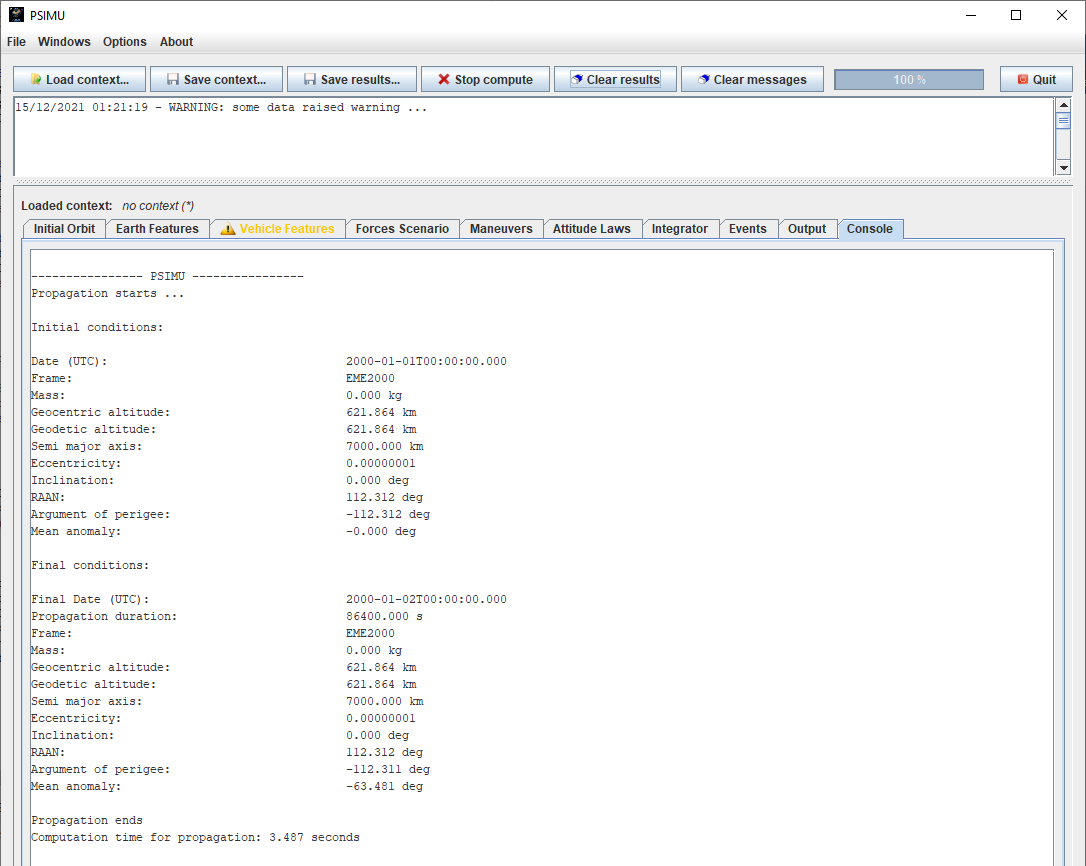
Task: Switch to the Forces Scenario tab
Action: click(x=402, y=229)
